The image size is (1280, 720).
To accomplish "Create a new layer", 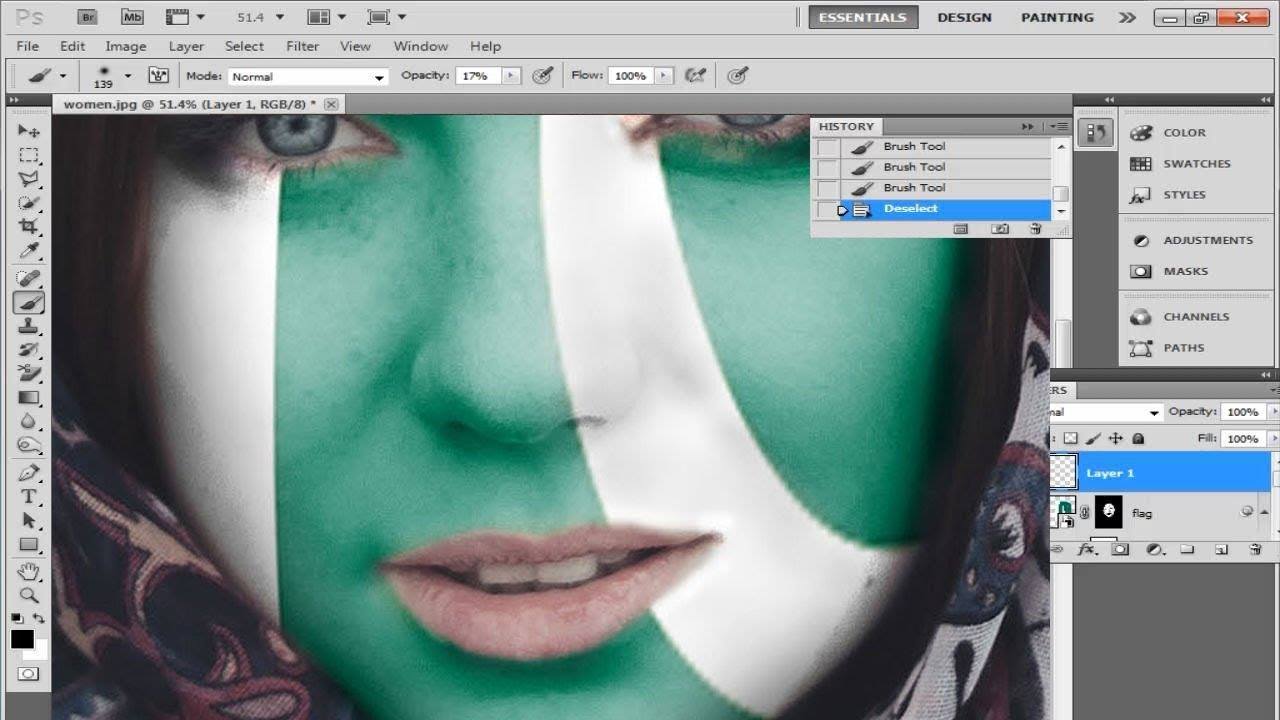I will pyautogui.click(x=1221, y=550).
